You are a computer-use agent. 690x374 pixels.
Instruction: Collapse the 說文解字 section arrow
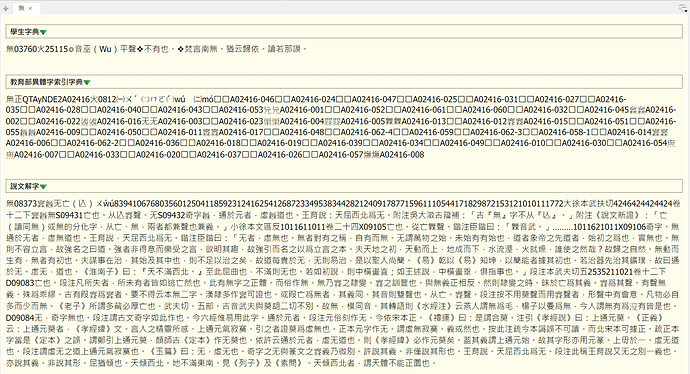pyautogui.click(x=43, y=187)
